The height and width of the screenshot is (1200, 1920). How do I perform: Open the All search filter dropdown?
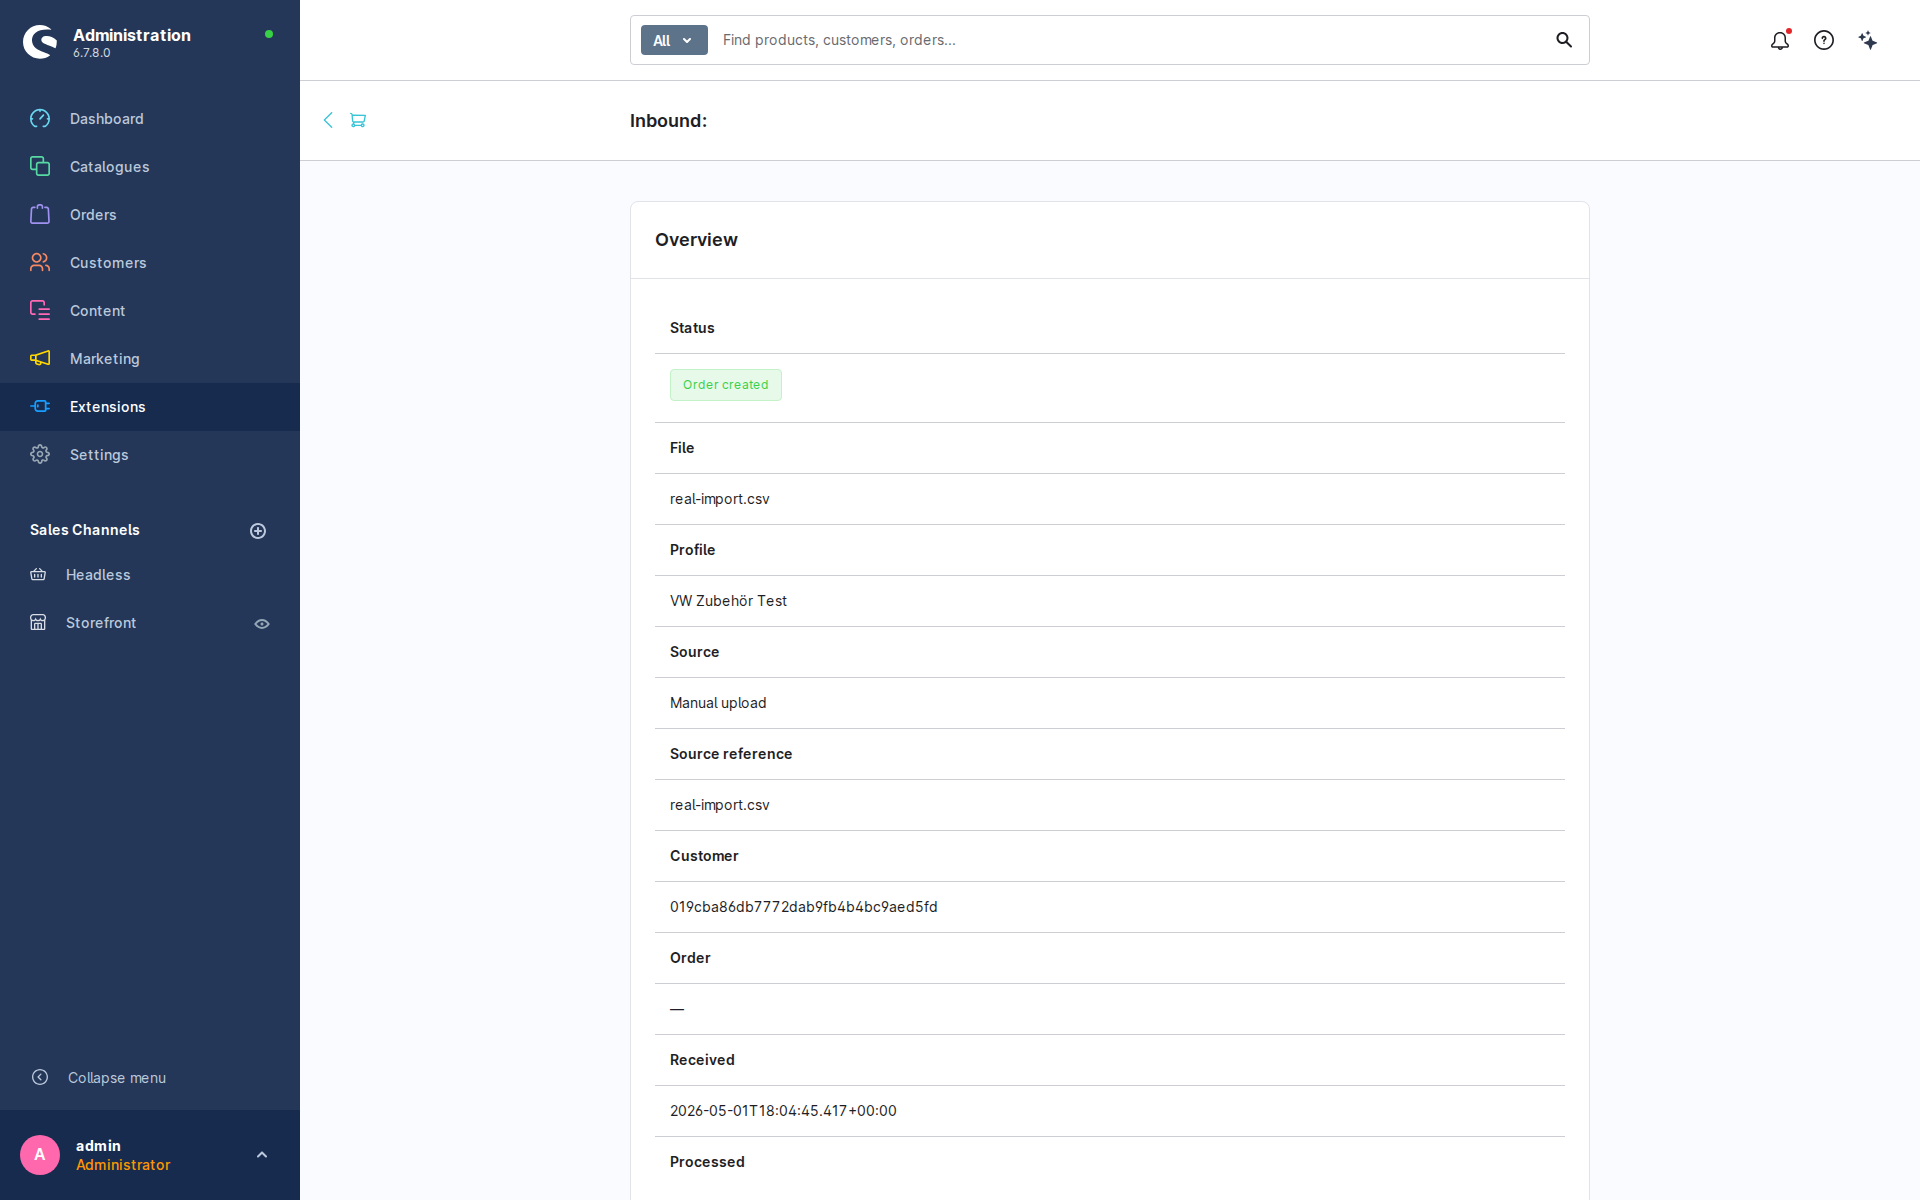pos(674,40)
